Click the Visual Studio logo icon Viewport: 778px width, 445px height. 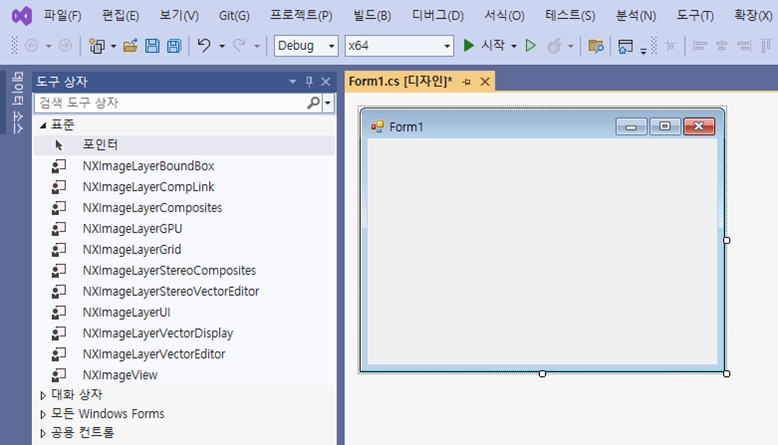pos(22,16)
